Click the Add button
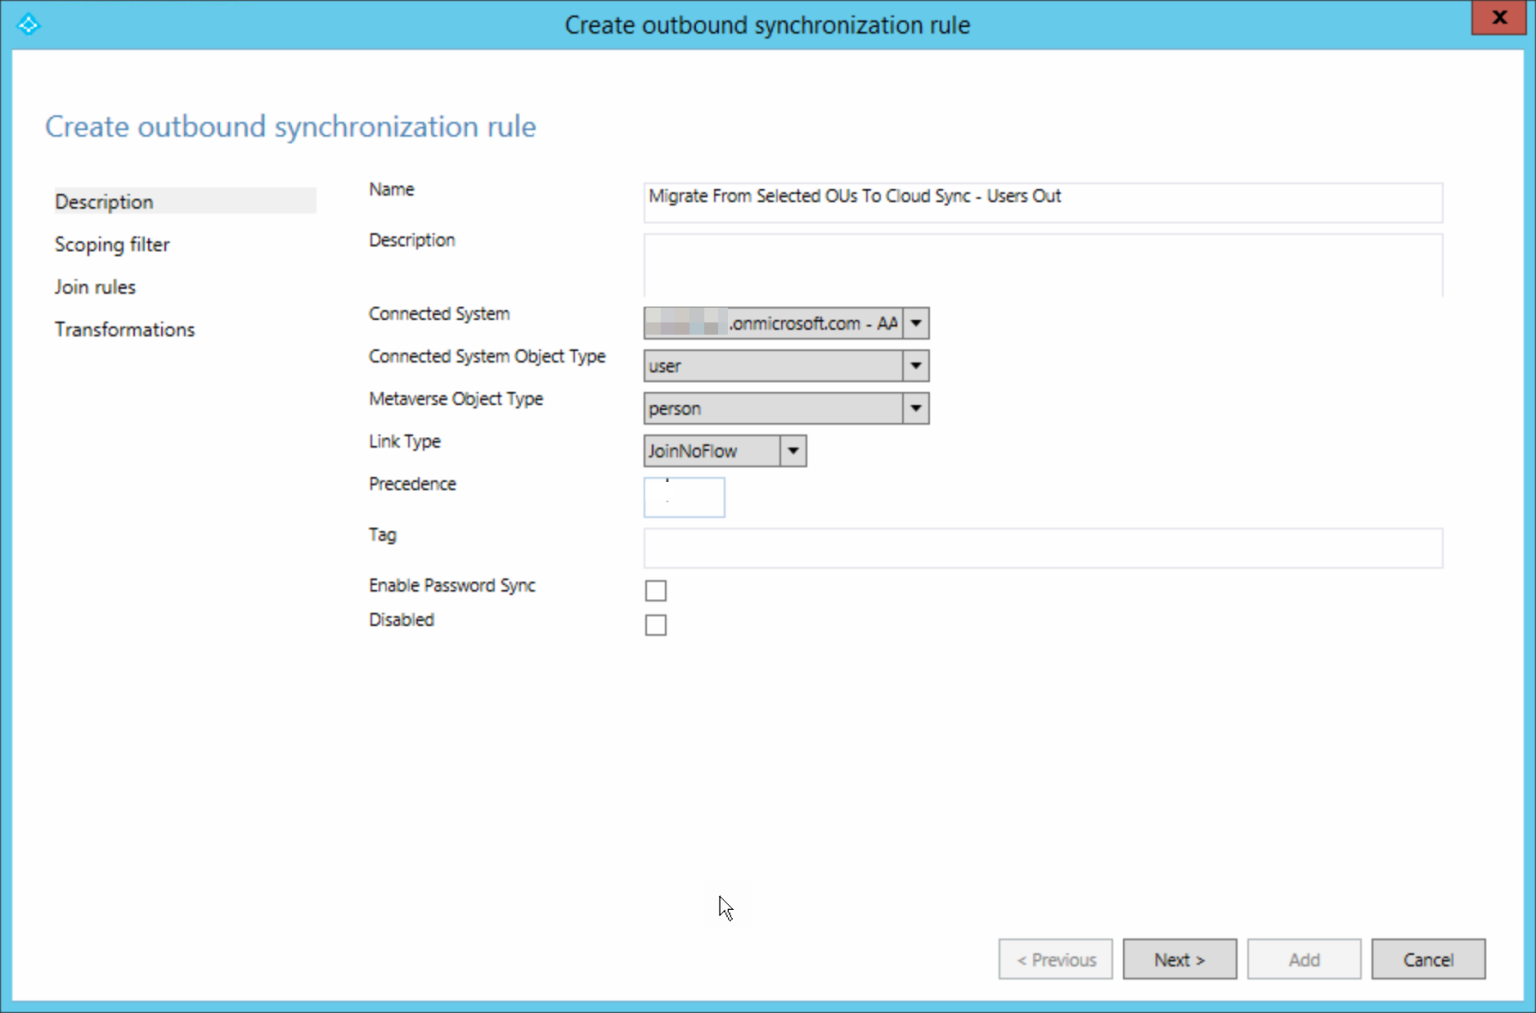The height and width of the screenshot is (1013, 1536). click(x=1303, y=960)
